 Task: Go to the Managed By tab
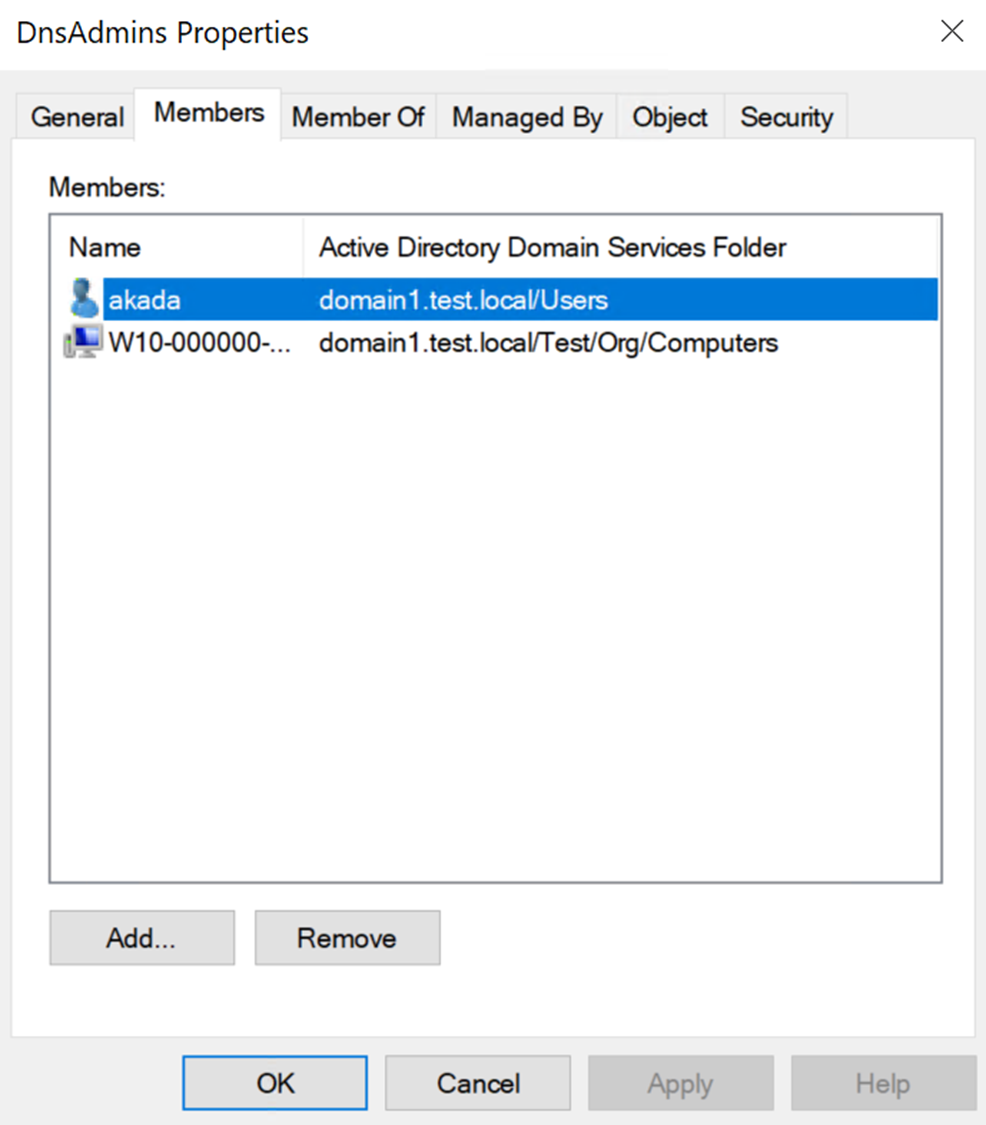527,117
